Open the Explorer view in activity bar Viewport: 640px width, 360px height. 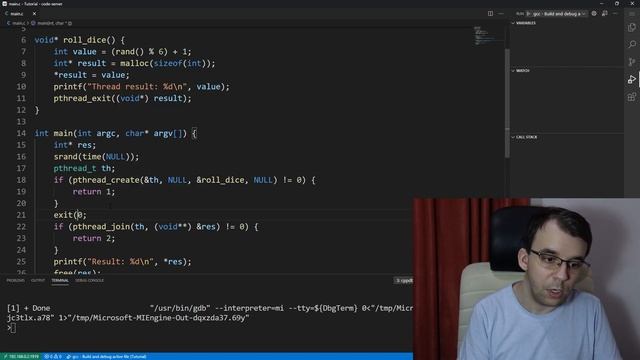tap(632, 27)
